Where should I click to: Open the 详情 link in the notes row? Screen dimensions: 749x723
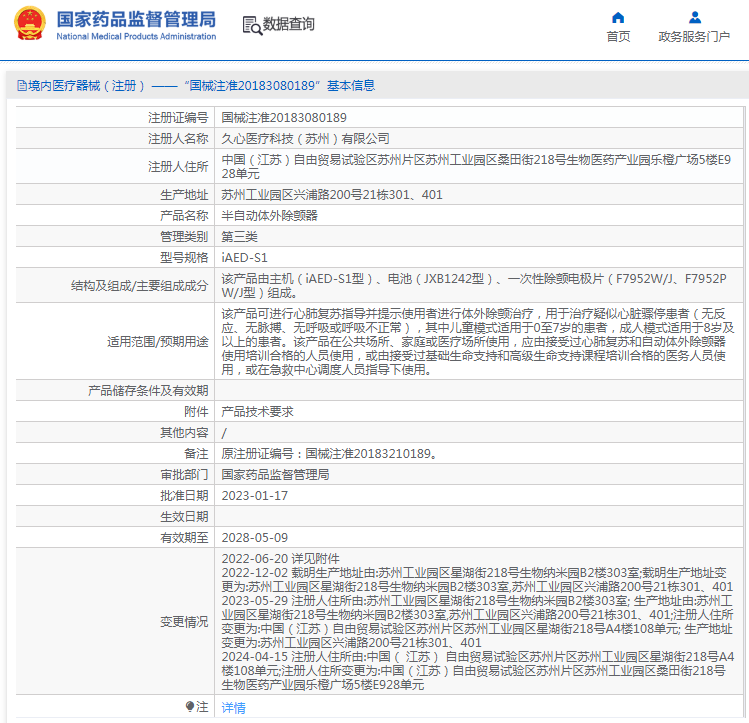pos(233,707)
